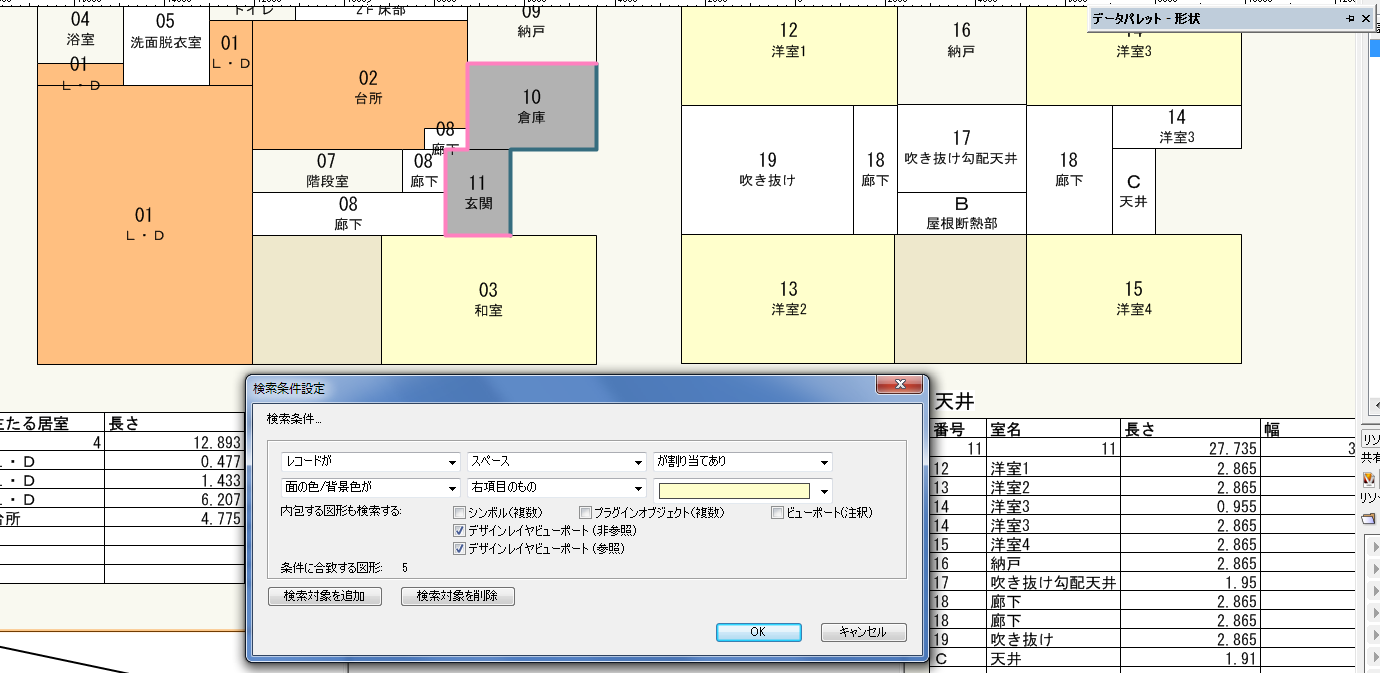The image size is (1380, 673).
Task: Click the 検索対象を削除 button
Action: click(457, 596)
